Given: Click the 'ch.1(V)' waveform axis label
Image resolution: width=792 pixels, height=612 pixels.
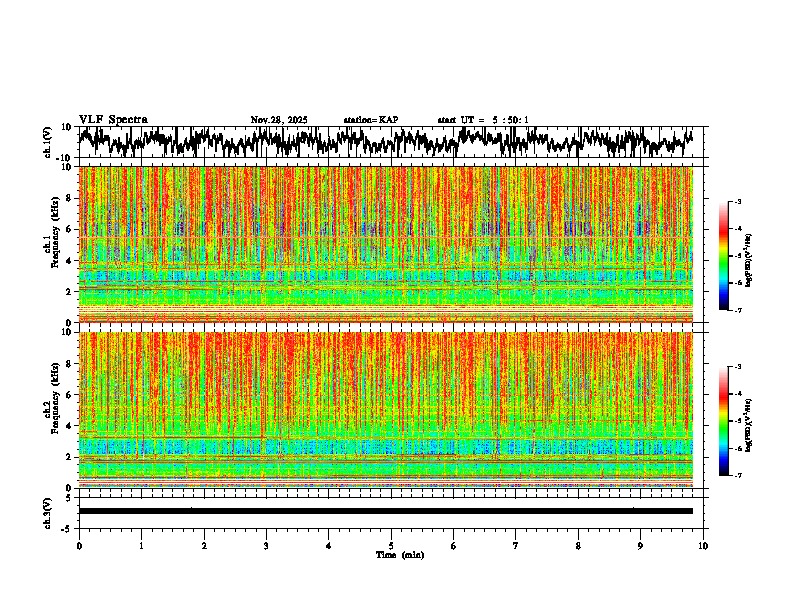Looking at the screenshot, I should [48, 142].
